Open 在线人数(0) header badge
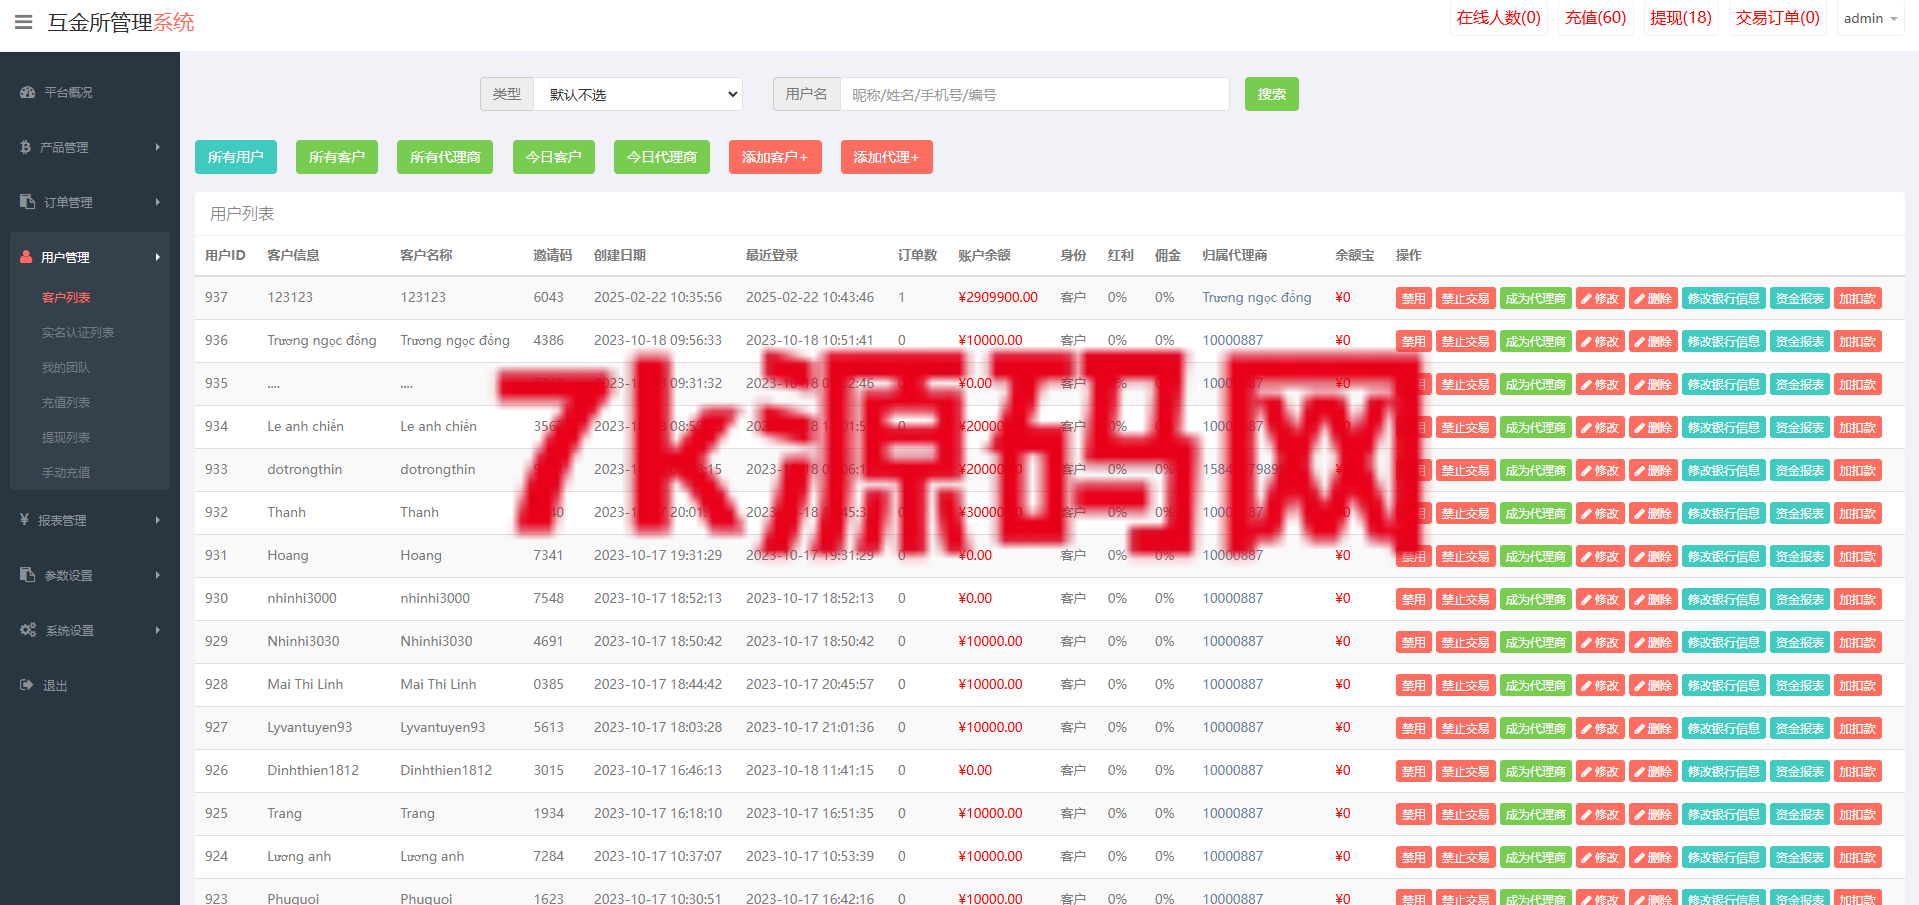 pos(1499,18)
